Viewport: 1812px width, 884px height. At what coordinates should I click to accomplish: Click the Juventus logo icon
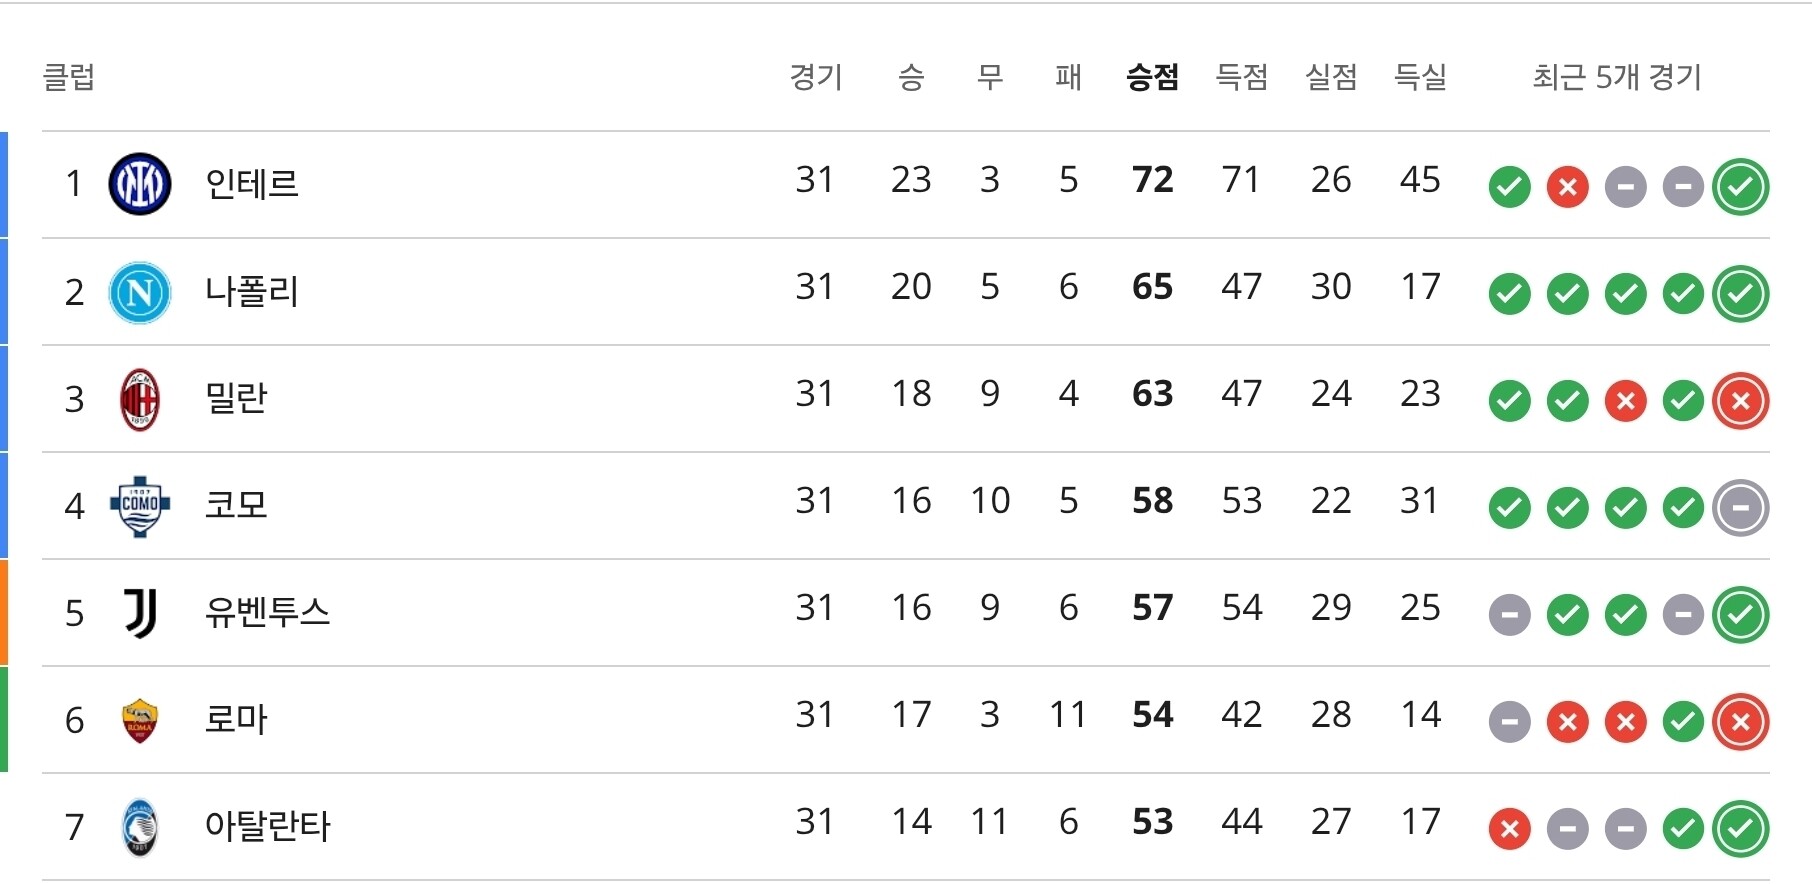pyautogui.click(x=140, y=613)
